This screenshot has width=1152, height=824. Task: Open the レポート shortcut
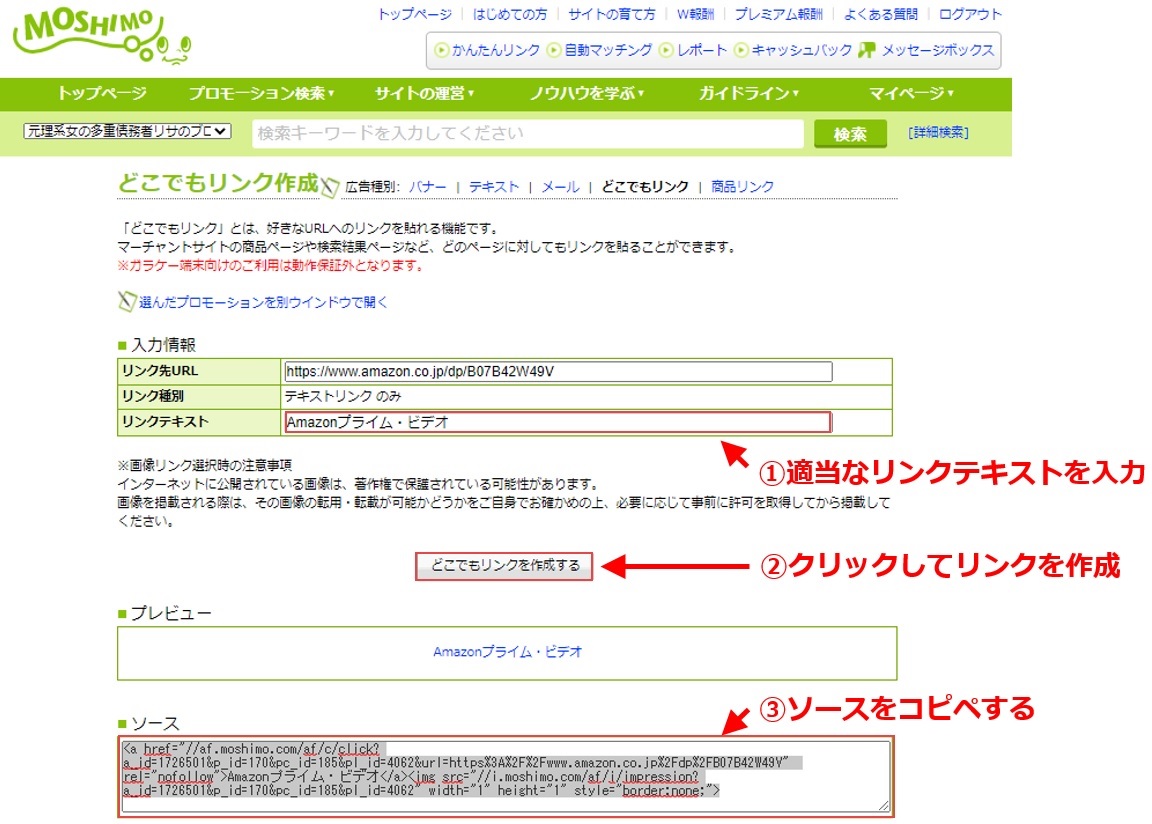tap(702, 50)
